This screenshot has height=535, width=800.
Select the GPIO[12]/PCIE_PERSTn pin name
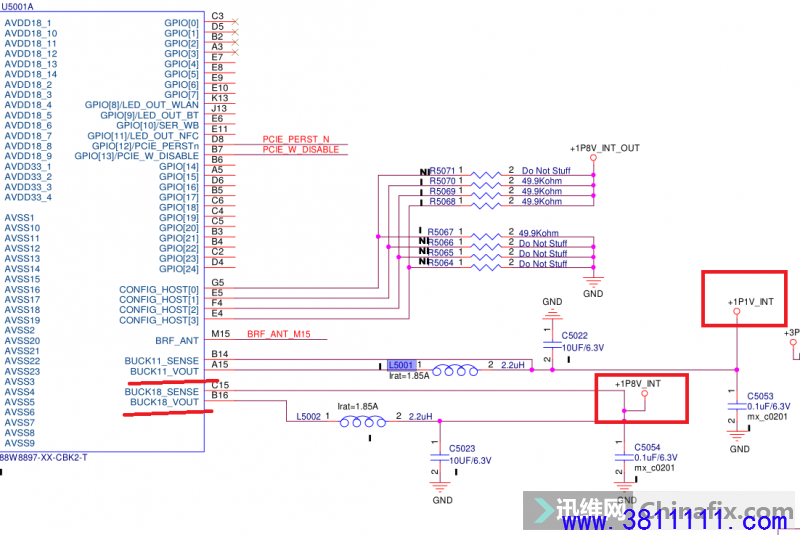click(145, 146)
